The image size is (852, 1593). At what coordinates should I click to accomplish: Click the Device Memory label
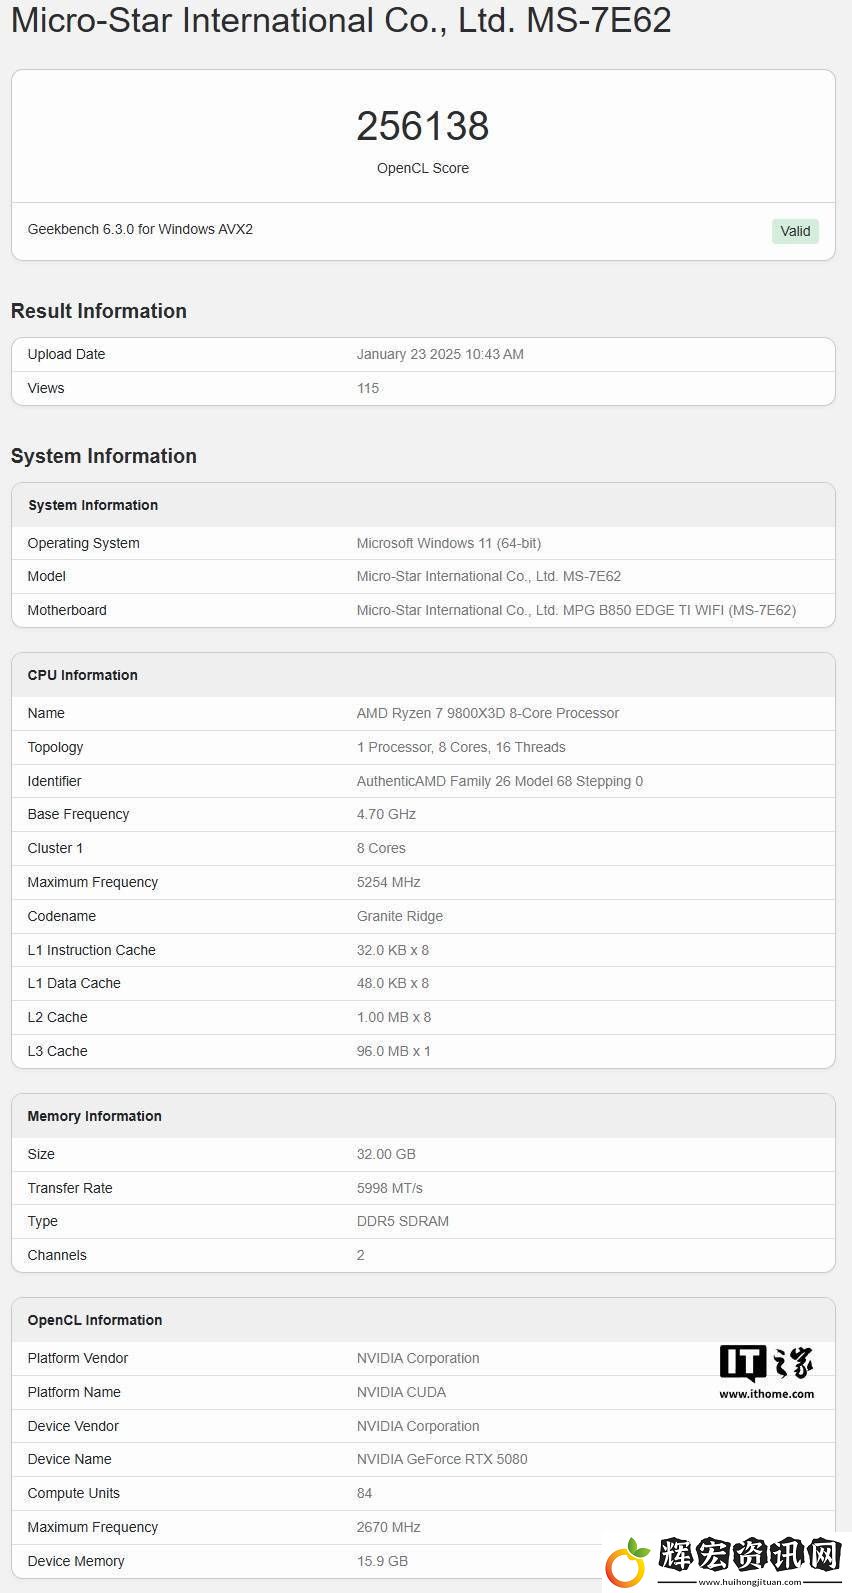[76, 1561]
